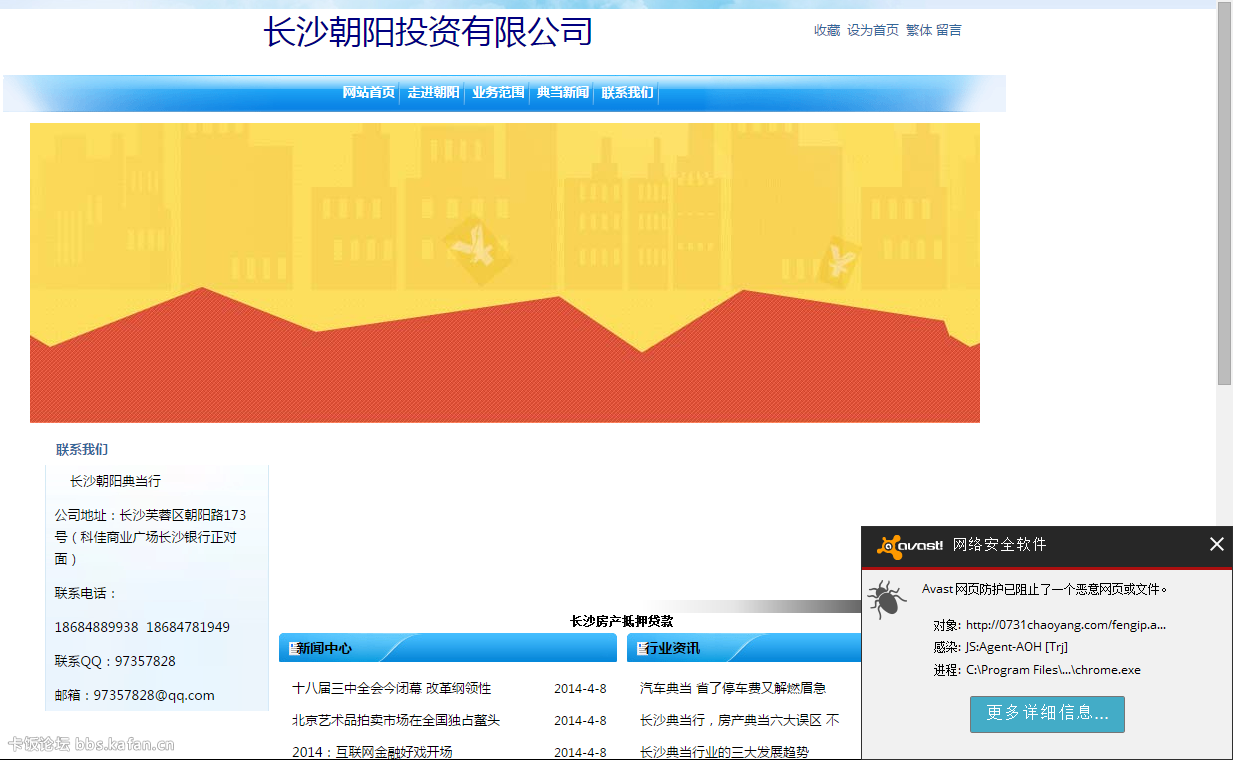1233x760 pixels.
Task: Open news article 十八届三中全会今闭幕 改革纲领性
Action: click(x=392, y=688)
